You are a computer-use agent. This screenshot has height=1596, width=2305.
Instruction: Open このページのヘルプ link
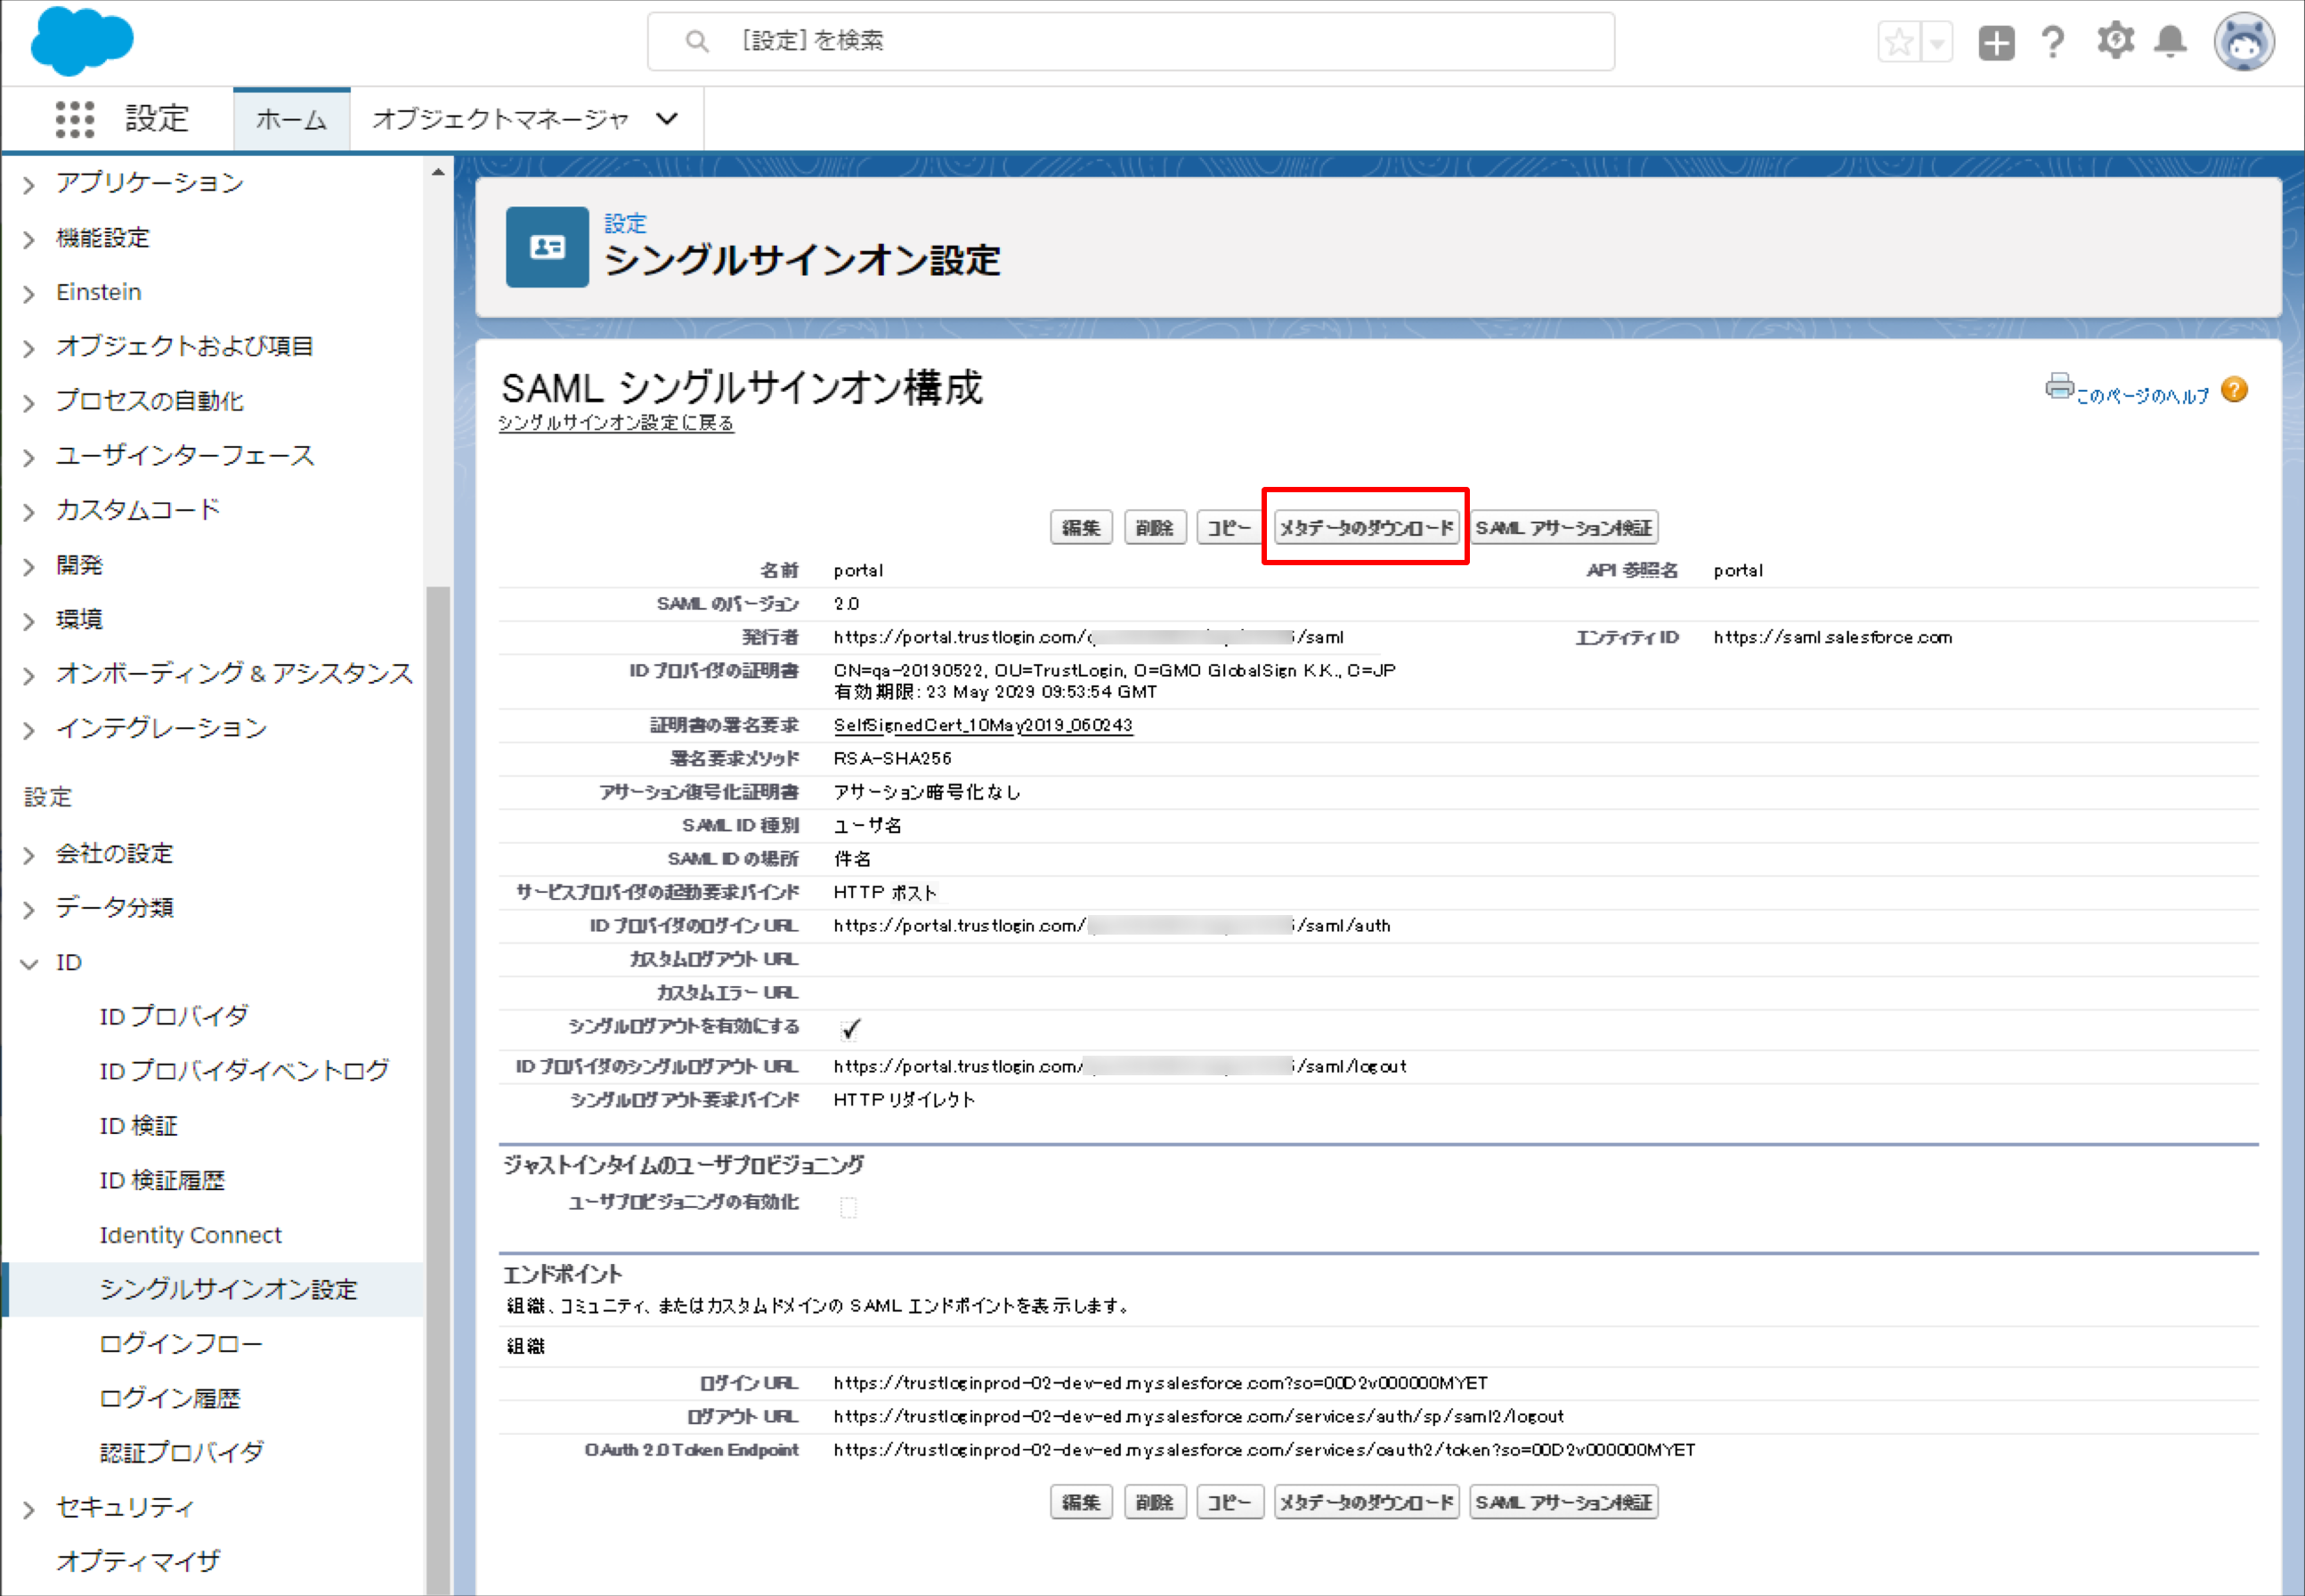(x=2142, y=396)
